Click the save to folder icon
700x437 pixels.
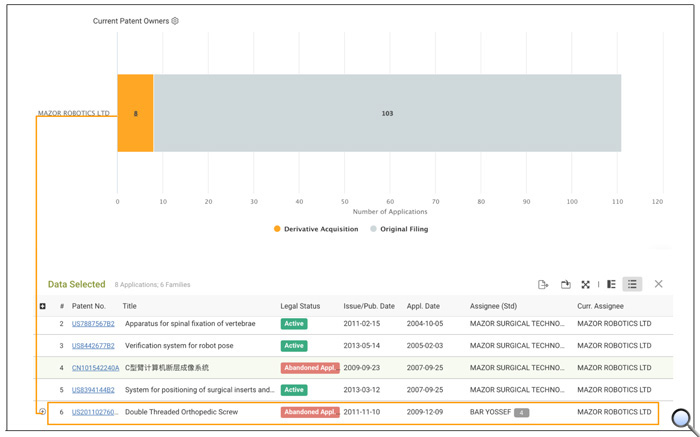coord(566,284)
